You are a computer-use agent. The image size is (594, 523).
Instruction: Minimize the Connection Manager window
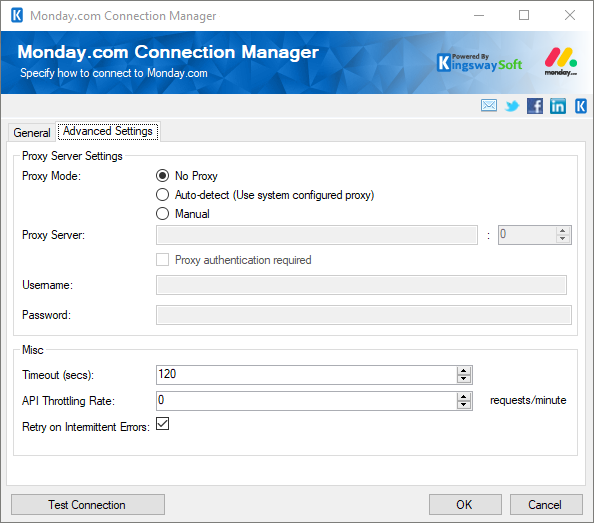479,16
